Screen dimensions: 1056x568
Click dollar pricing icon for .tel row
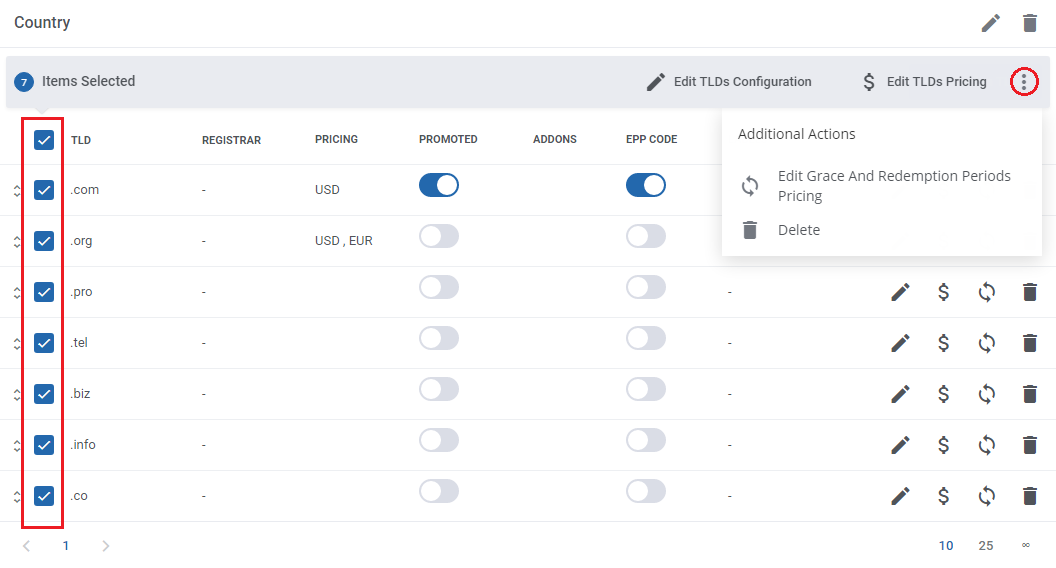[x=943, y=343]
